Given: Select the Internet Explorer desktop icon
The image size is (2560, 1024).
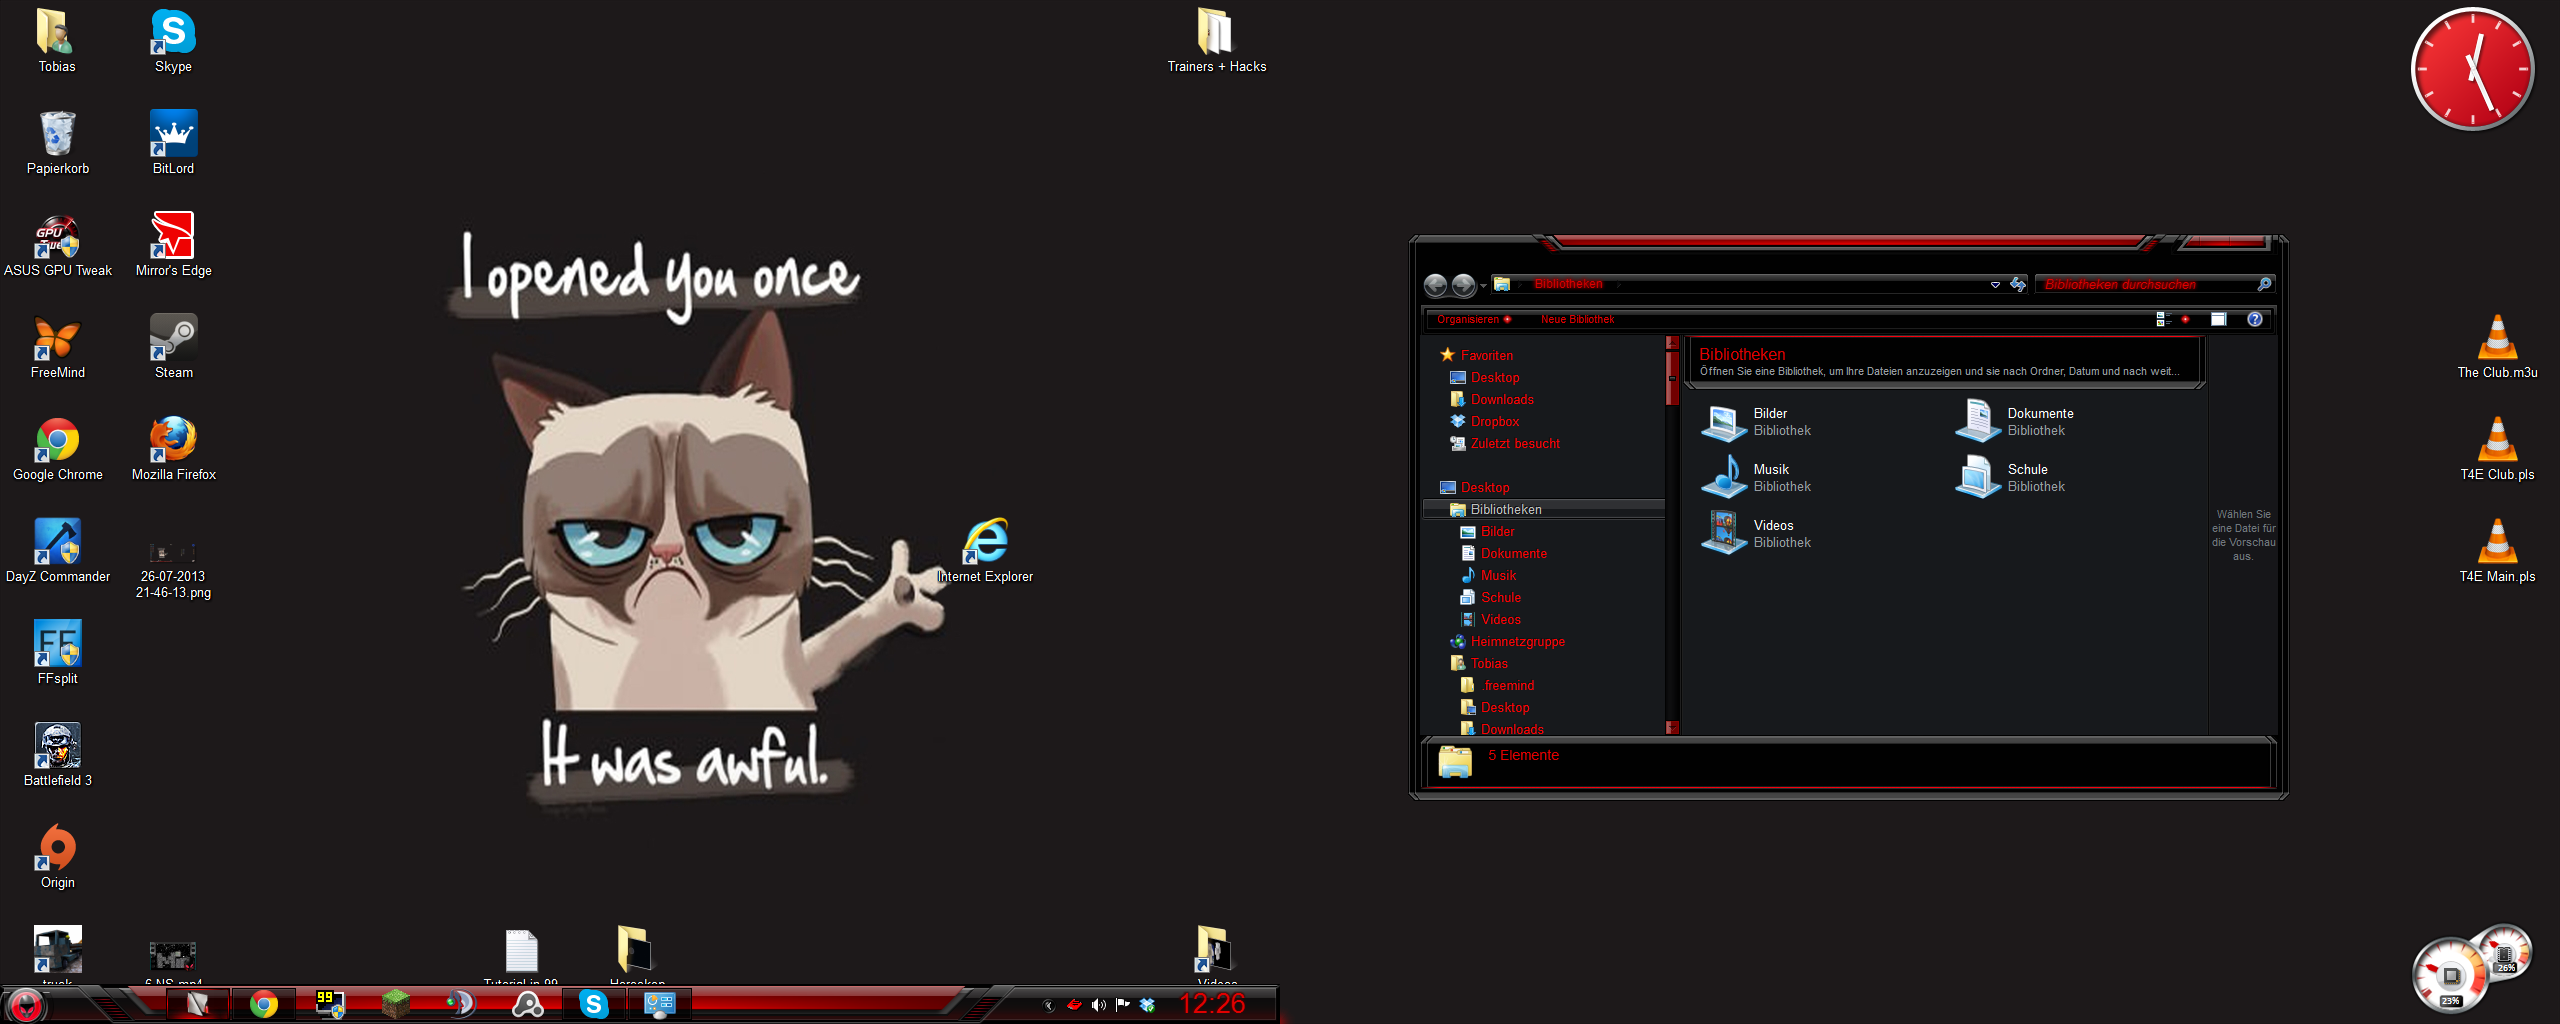Looking at the screenshot, I should pos(985,551).
